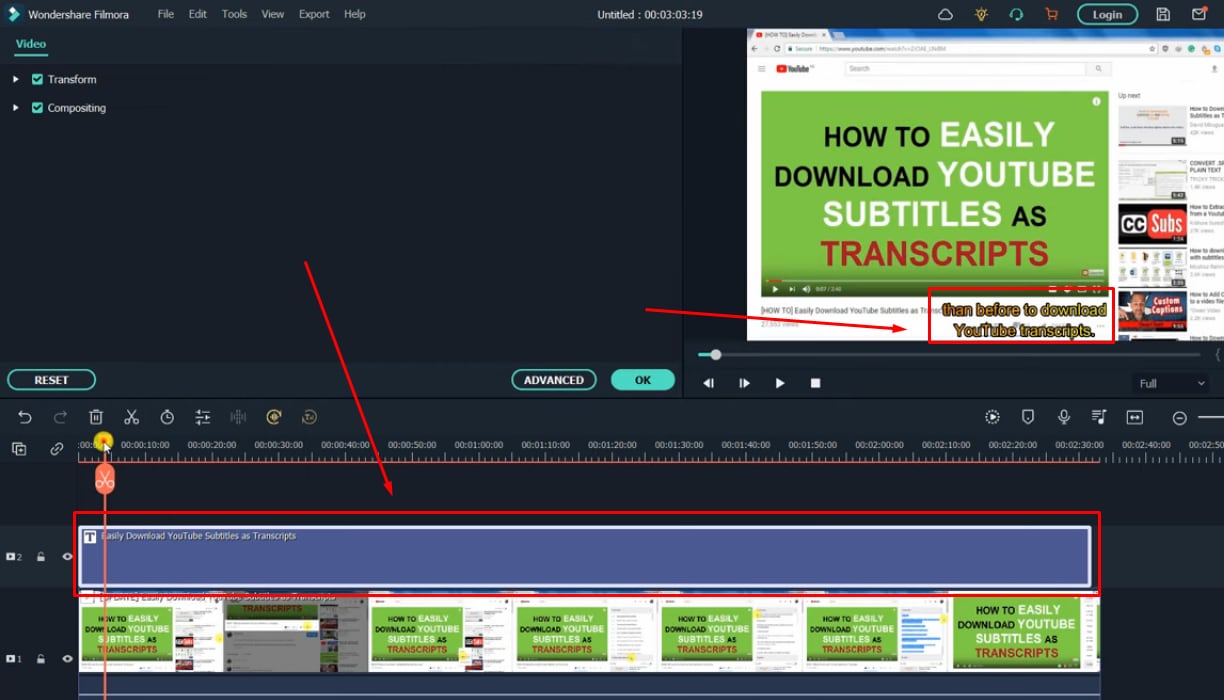This screenshot has height=700, width=1224.
Task: Click the T text icon on title clip
Action: click(x=90, y=537)
